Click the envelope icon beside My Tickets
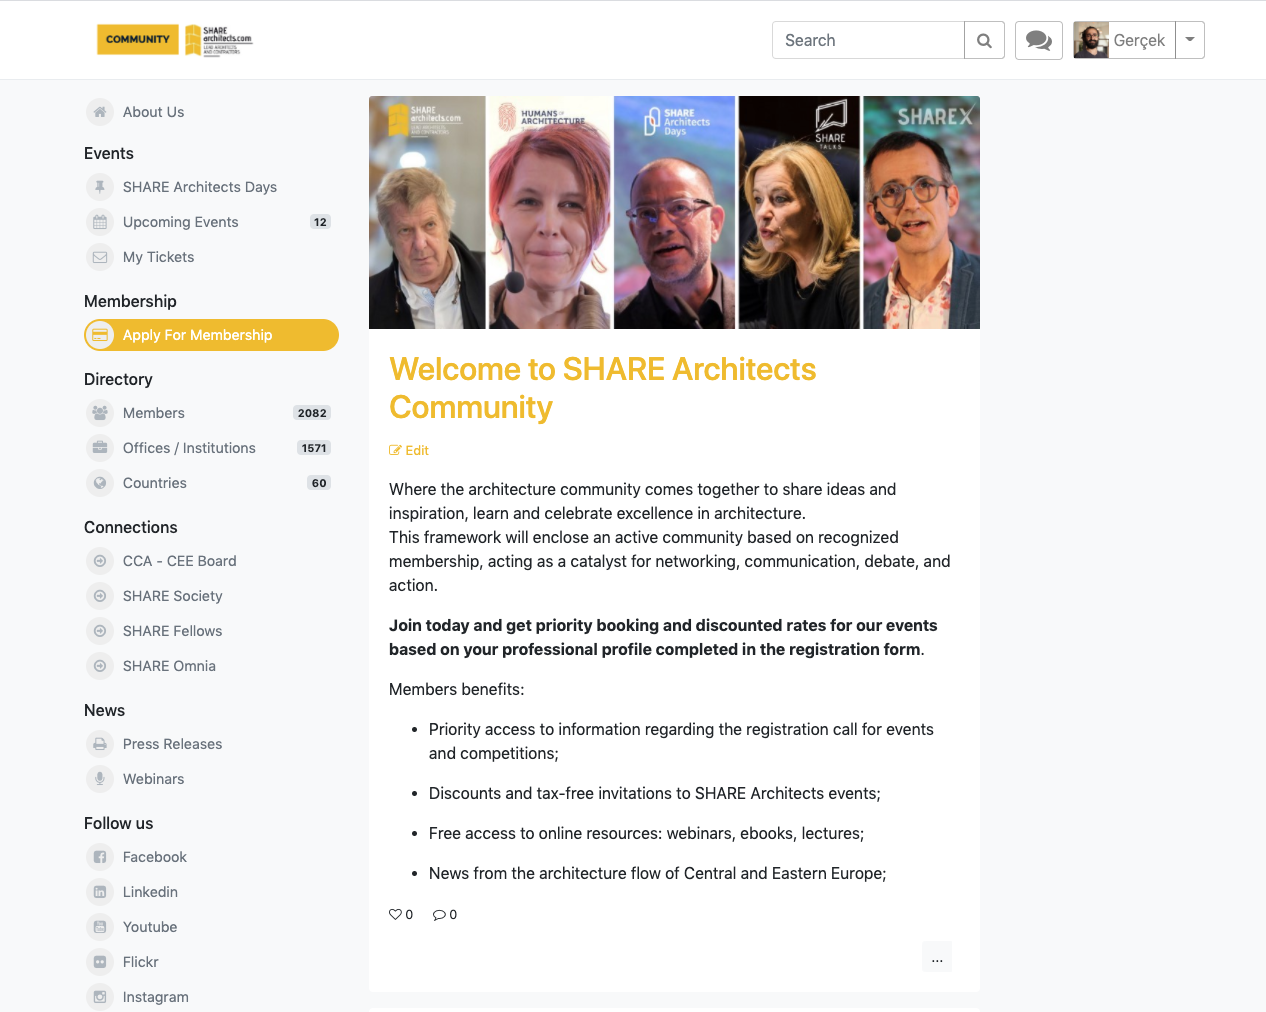 tap(100, 257)
